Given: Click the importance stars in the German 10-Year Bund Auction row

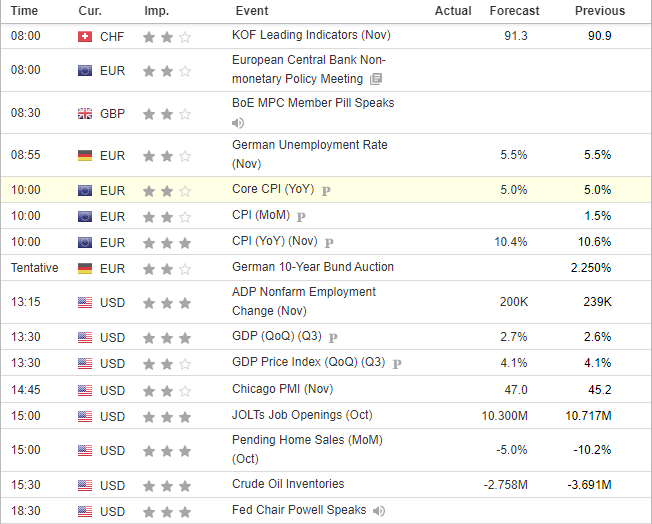Looking at the screenshot, I should coord(167,269).
